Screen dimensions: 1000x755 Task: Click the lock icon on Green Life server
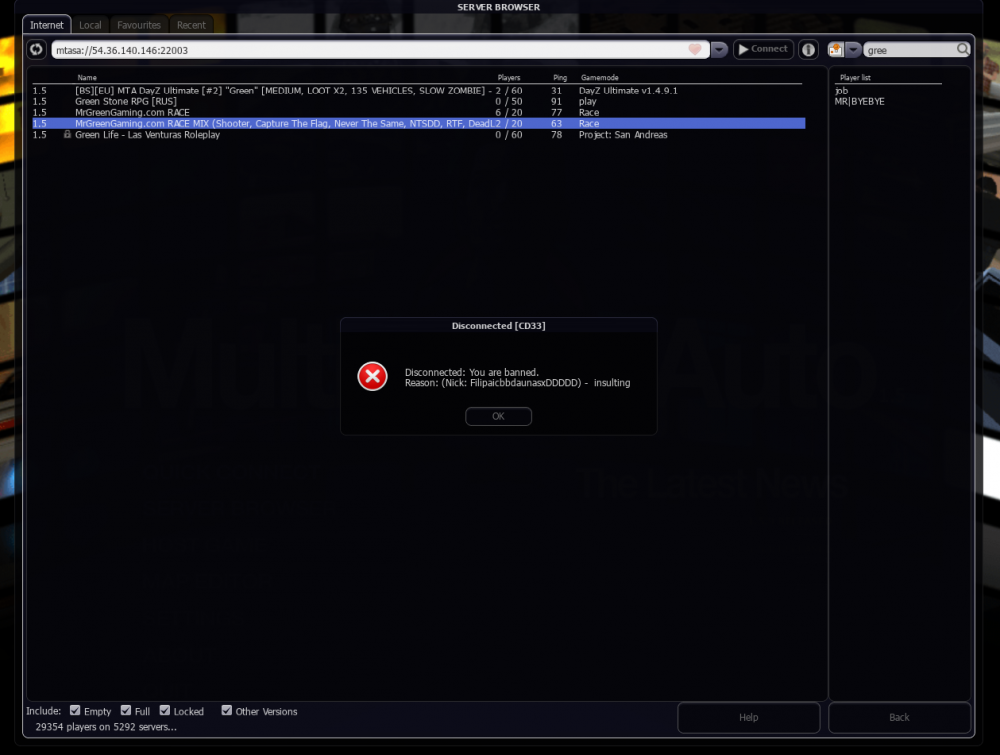(67, 135)
